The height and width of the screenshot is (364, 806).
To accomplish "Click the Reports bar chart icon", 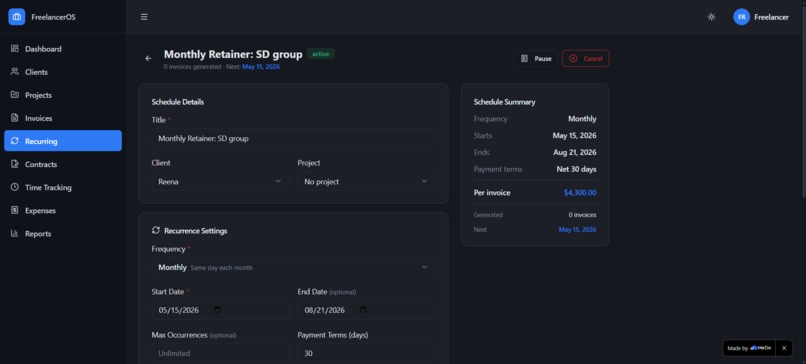I will pos(14,233).
